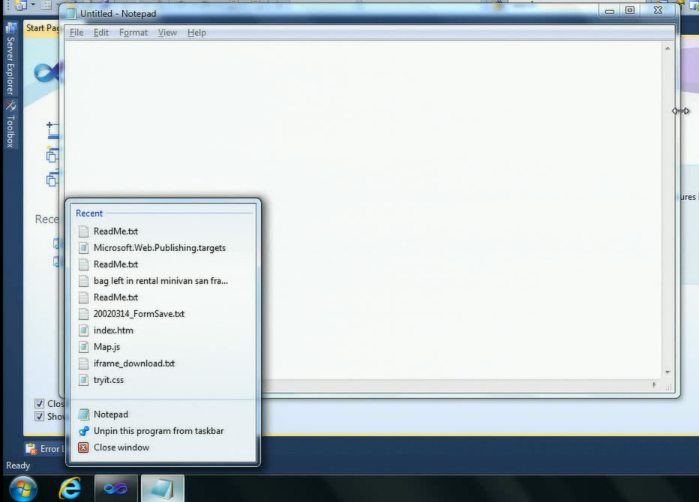Open iframe_download.txt from Recent list

click(x=163, y=363)
